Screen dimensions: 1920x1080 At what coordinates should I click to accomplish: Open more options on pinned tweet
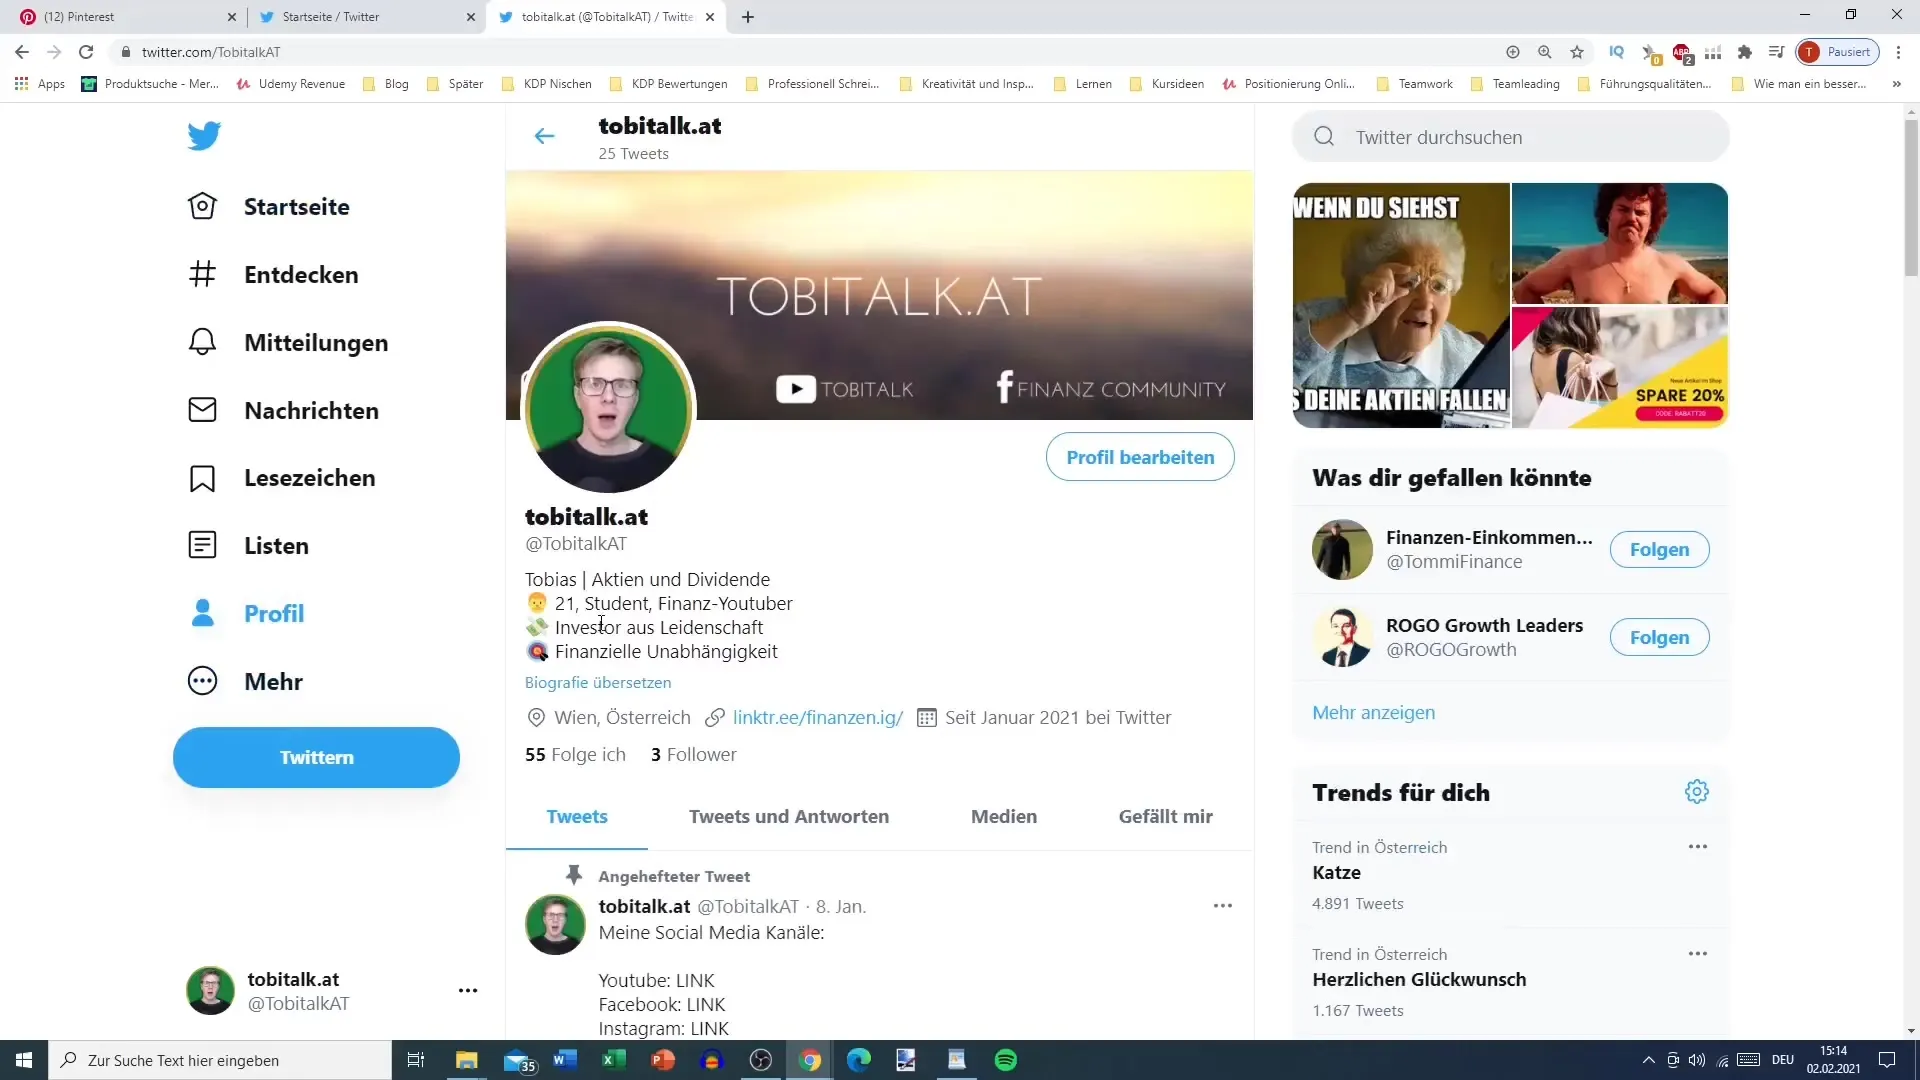click(1222, 906)
